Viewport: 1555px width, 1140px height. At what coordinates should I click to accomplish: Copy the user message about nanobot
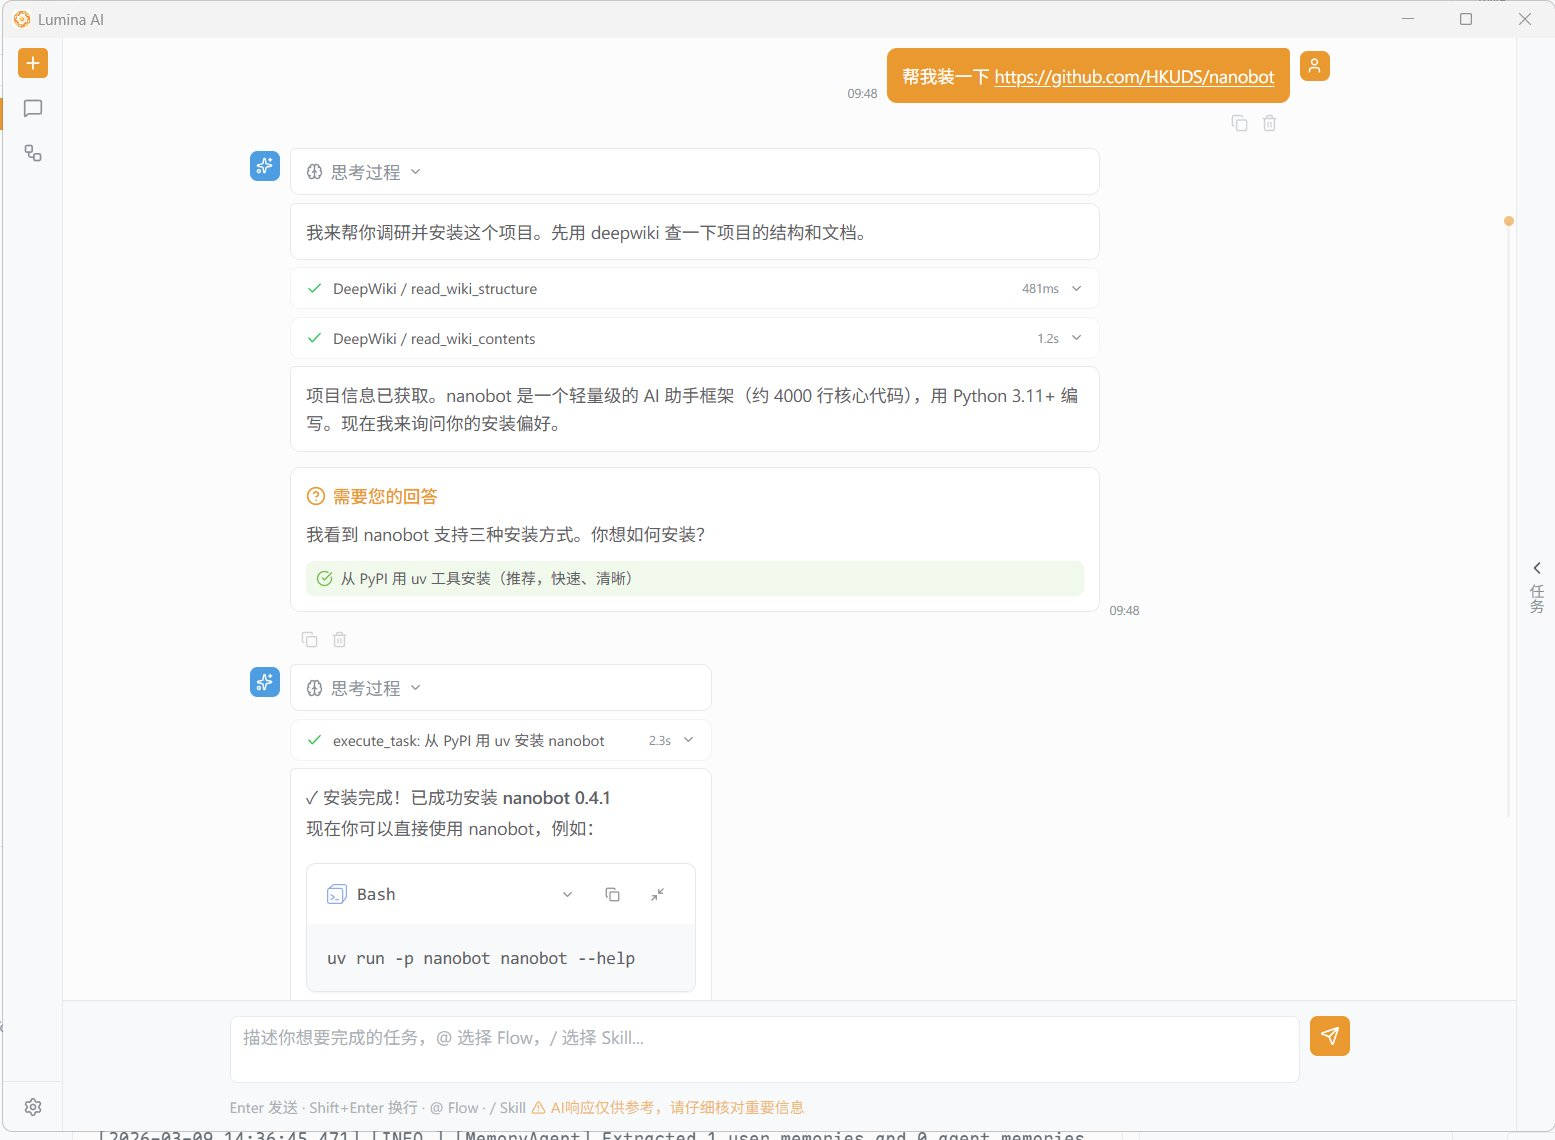[1239, 123]
